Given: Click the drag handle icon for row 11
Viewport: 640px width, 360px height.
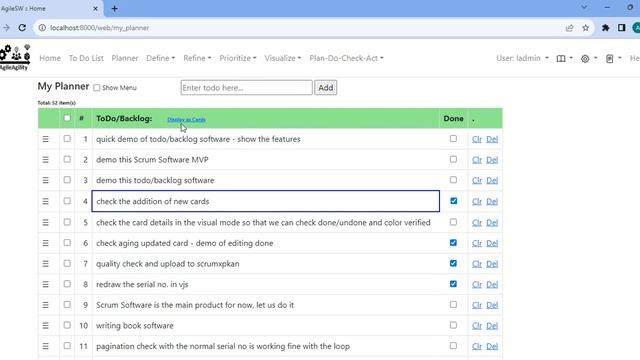Looking at the screenshot, I should (x=46, y=346).
